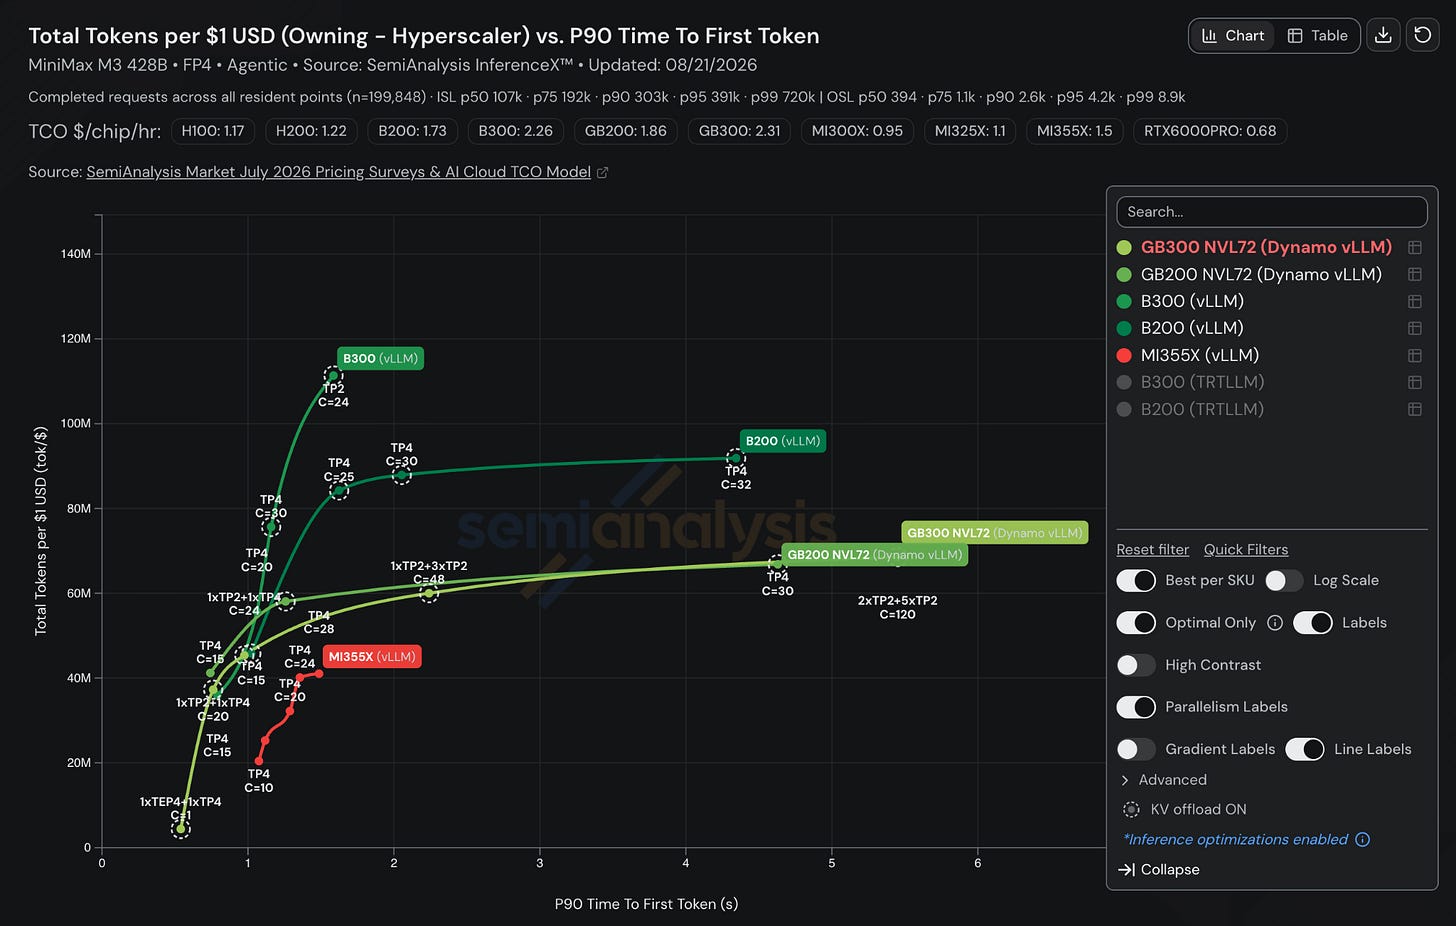Viewport: 1456px width, 926px height.
Task: Click info icon after Inference optimizations enabled
Action: pyautogui.click(x=1362, y=840)
